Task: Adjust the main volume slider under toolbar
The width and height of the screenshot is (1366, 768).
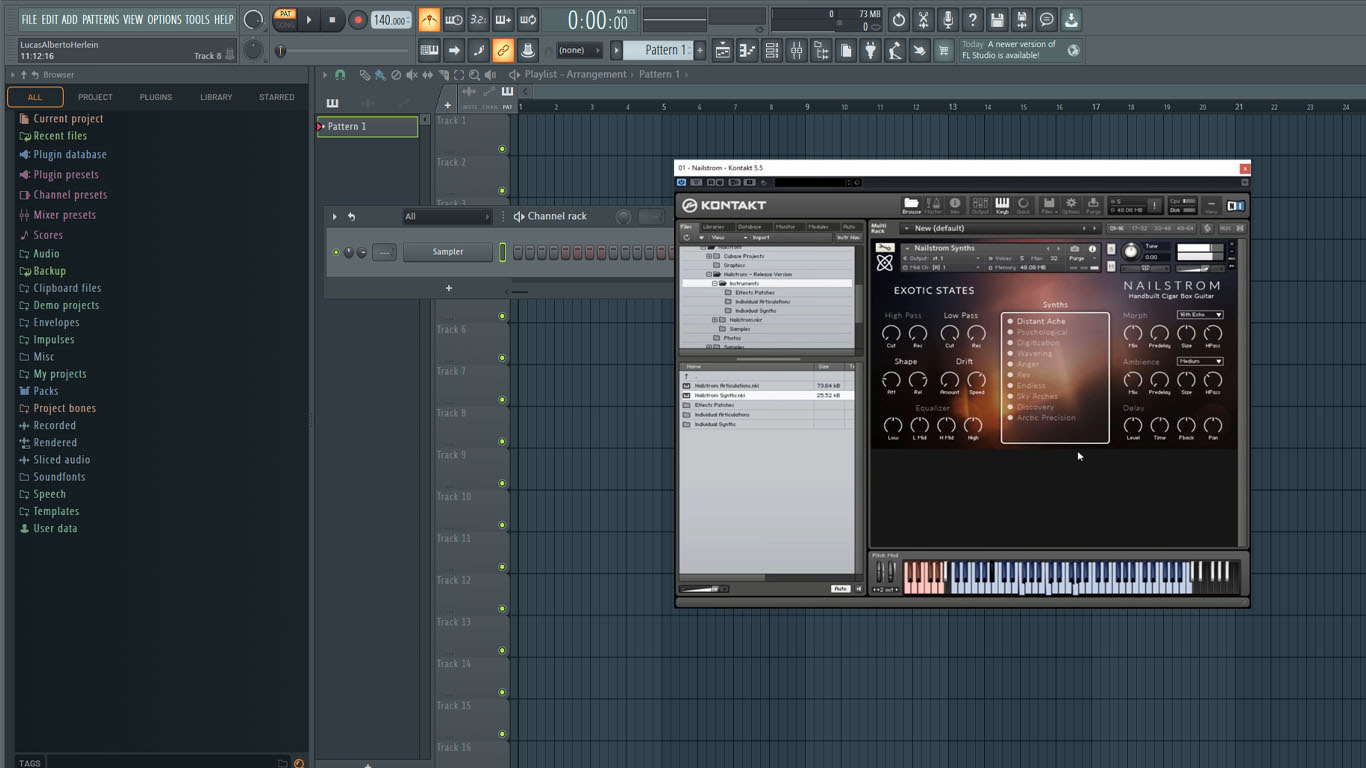Action: 343,51
